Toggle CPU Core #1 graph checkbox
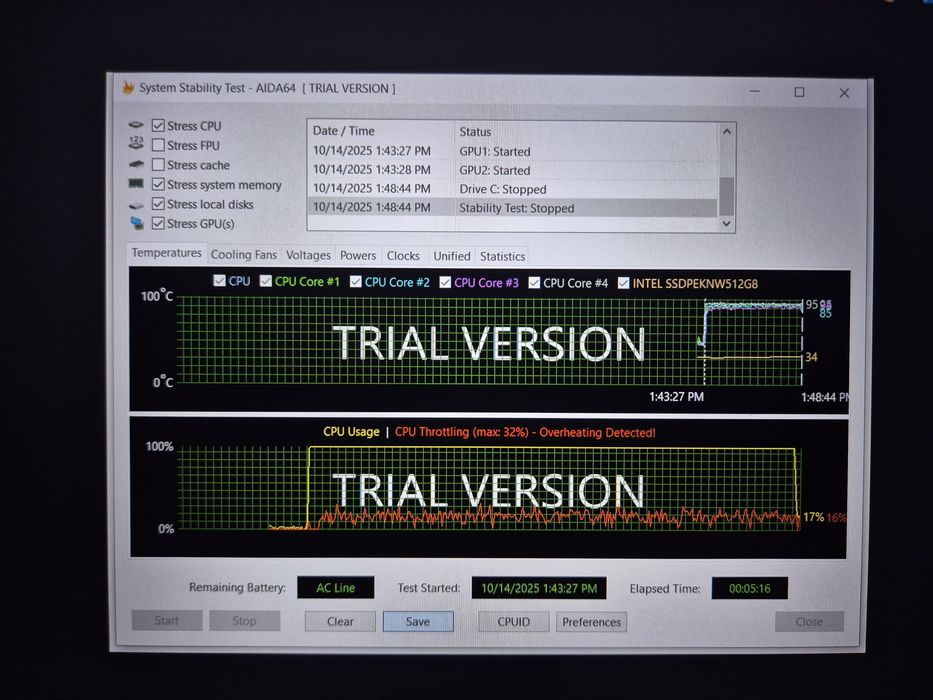Image resolution: width=933 pixels, height=700 pixels. (x=265, y=281)
